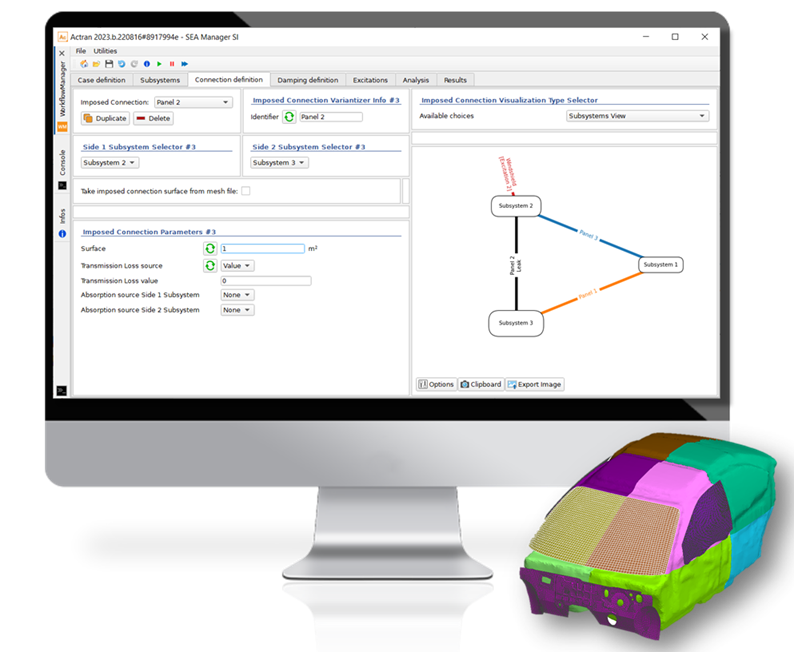Open the Analysis tab
794x652 pixels.
(x=416, y=80)
